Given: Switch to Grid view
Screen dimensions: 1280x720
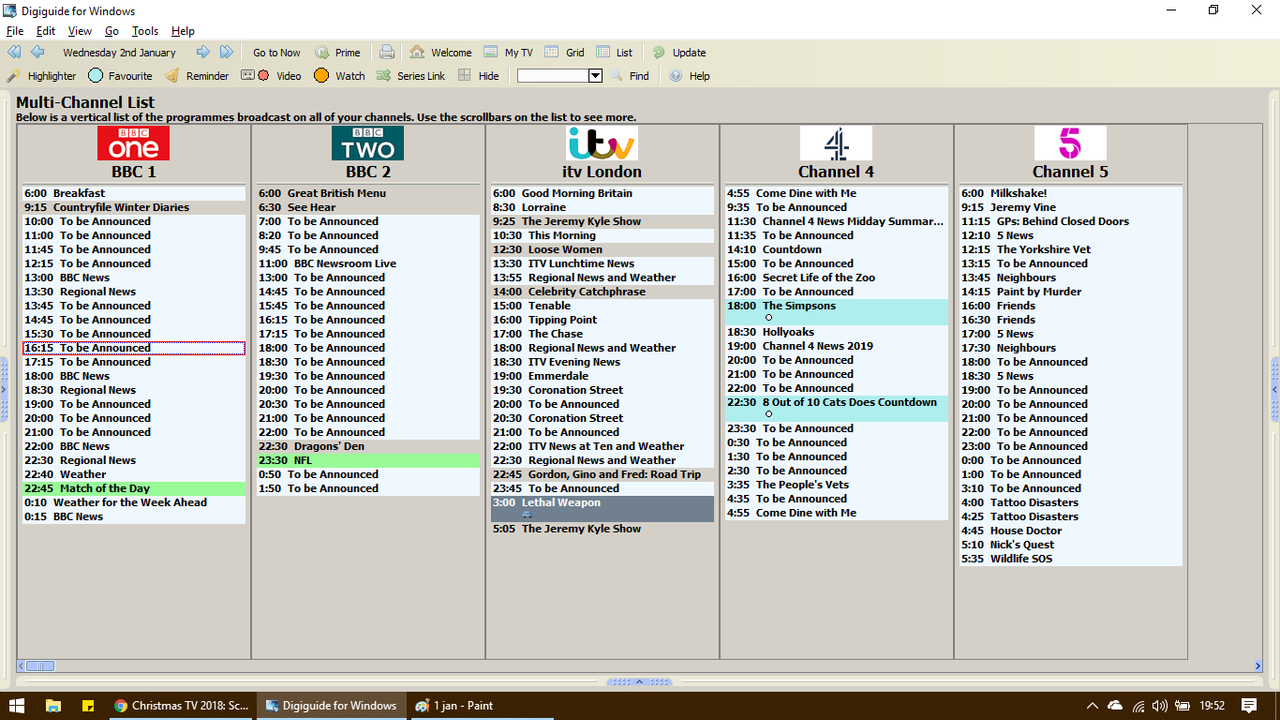Looking at the screenshot, I should pyautogui.click(x=565, y=53).
